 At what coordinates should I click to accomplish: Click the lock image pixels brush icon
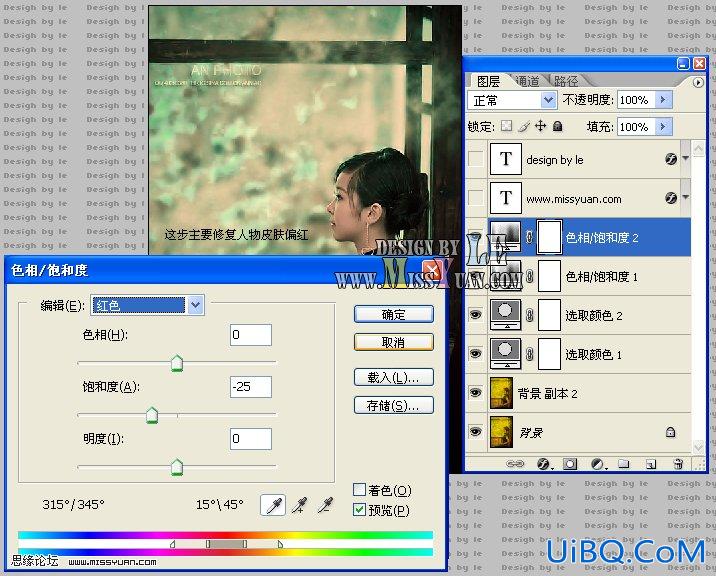pos(524,126)
